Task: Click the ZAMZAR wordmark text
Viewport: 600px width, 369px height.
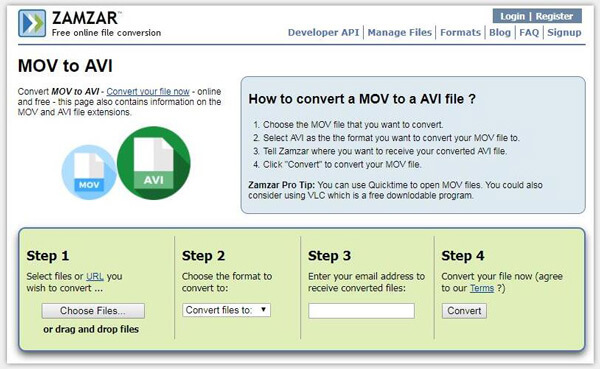Action: pyautogui.click(x=86, y=18)
